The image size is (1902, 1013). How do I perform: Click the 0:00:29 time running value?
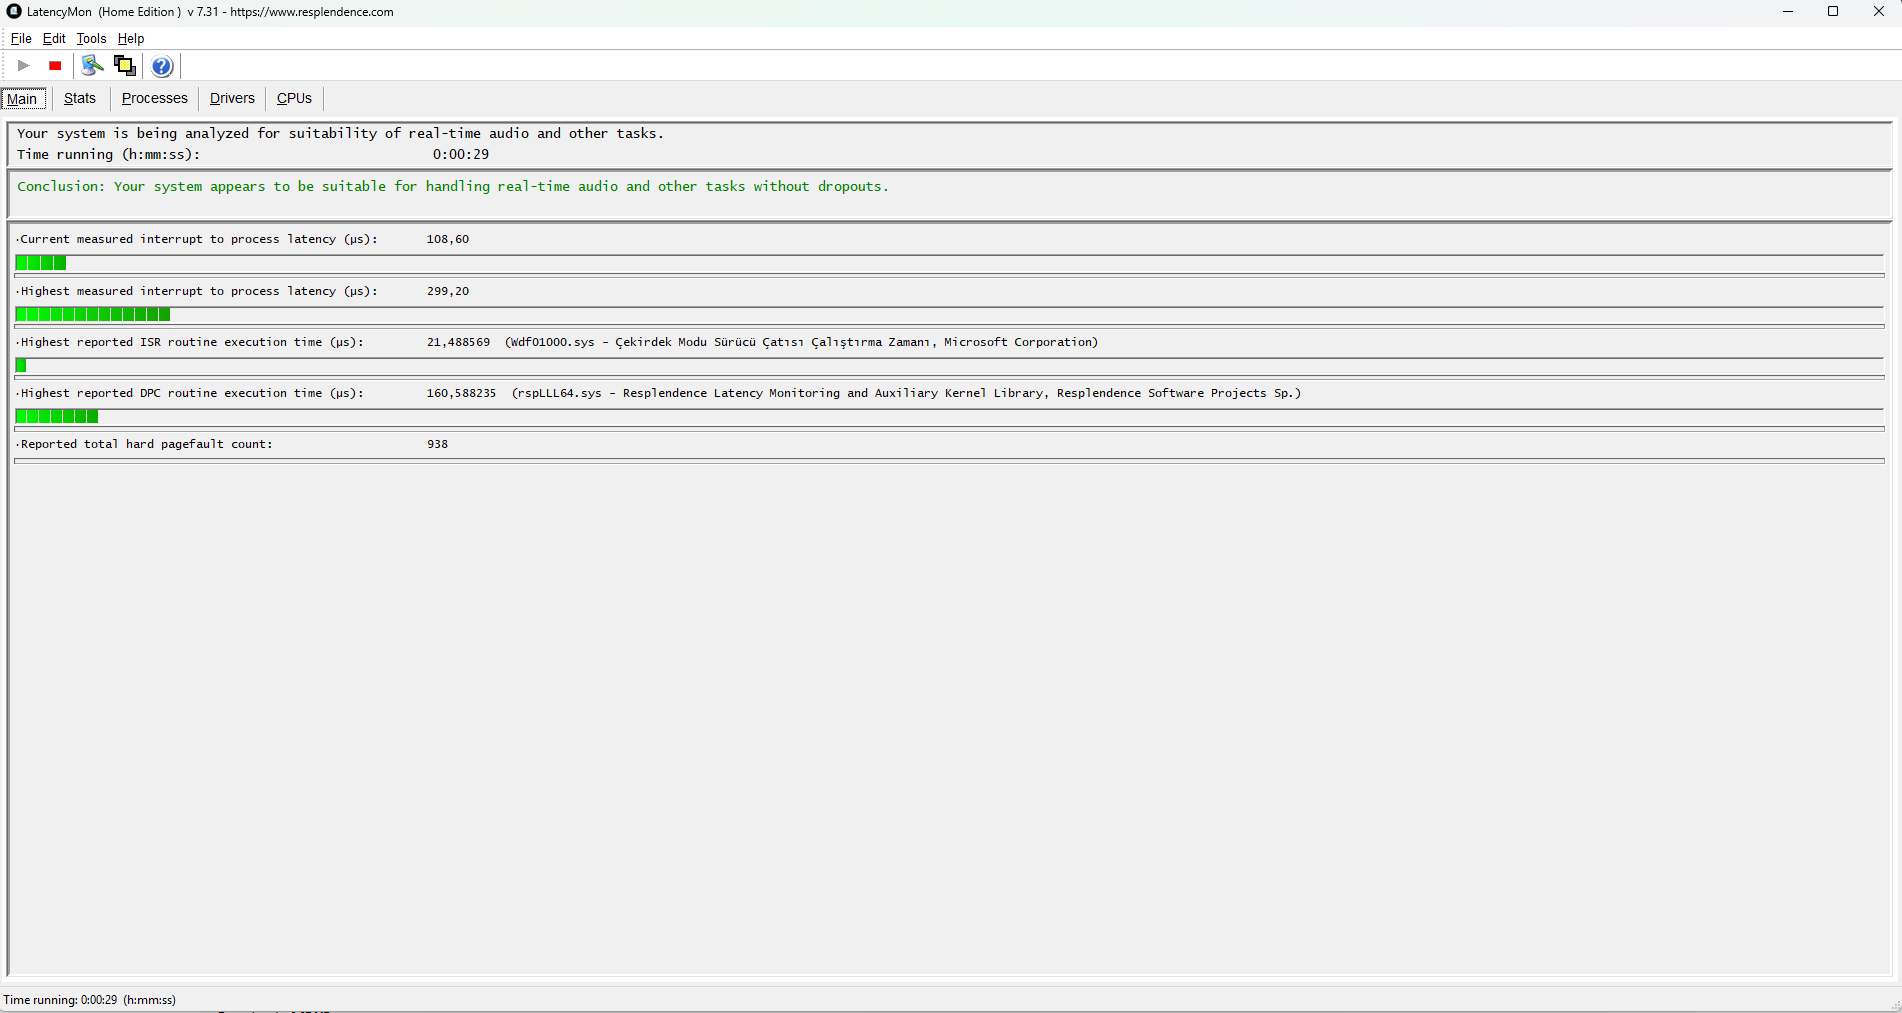(x=461, y=155)
